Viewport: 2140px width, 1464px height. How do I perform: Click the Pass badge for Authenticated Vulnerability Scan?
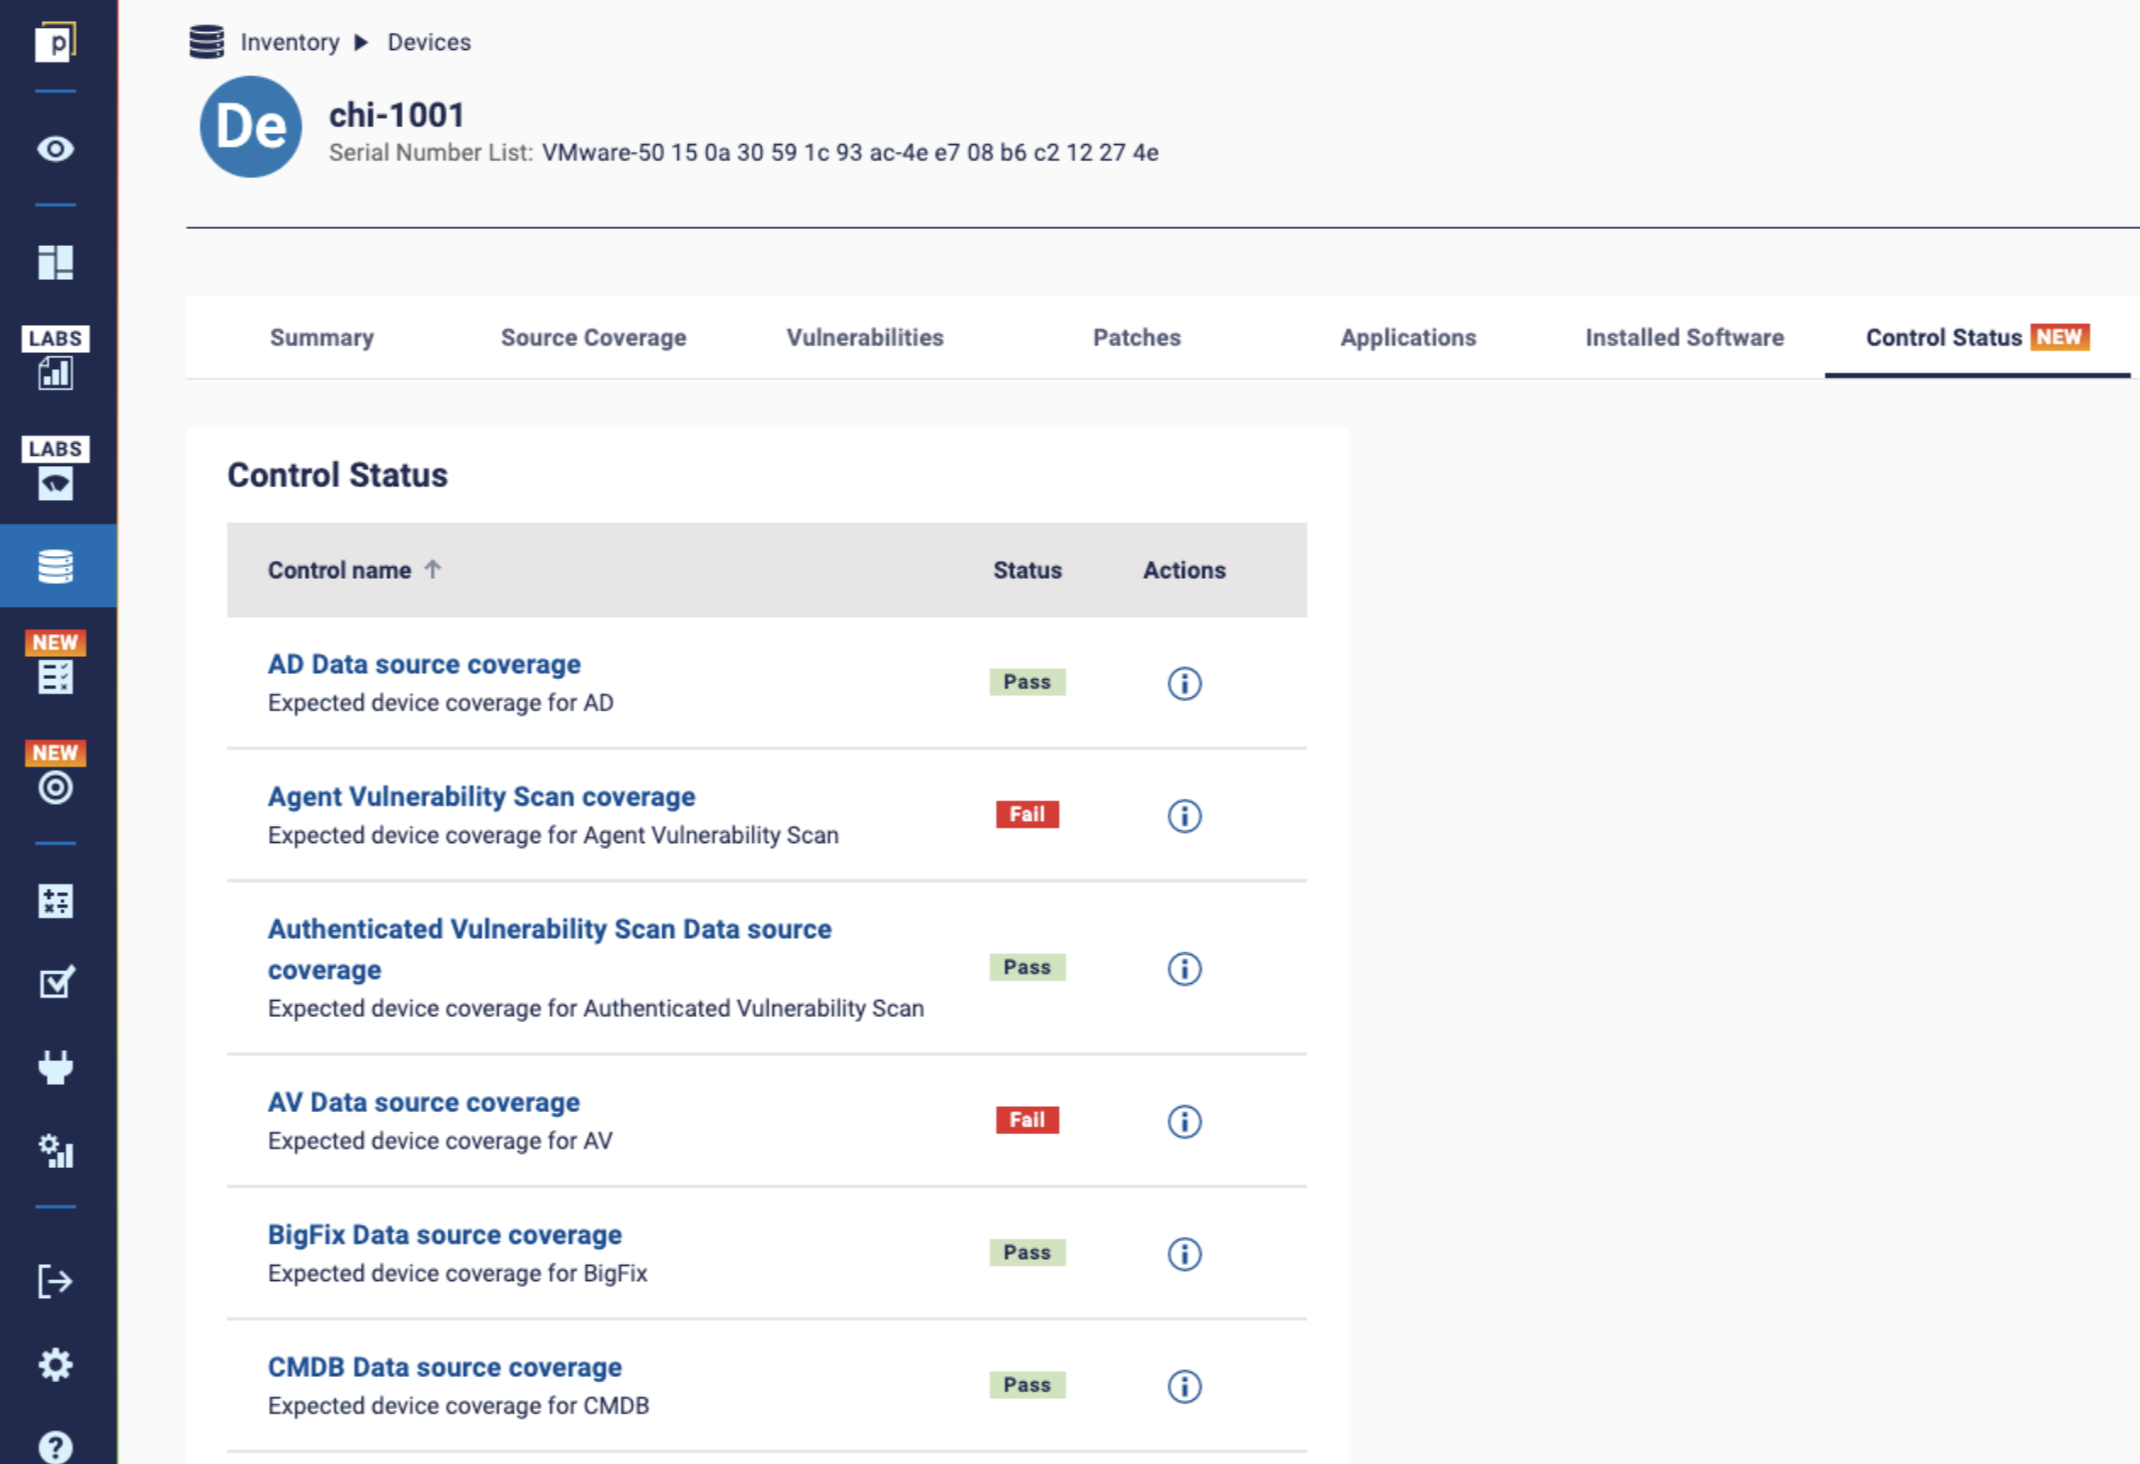[1027, 967]
